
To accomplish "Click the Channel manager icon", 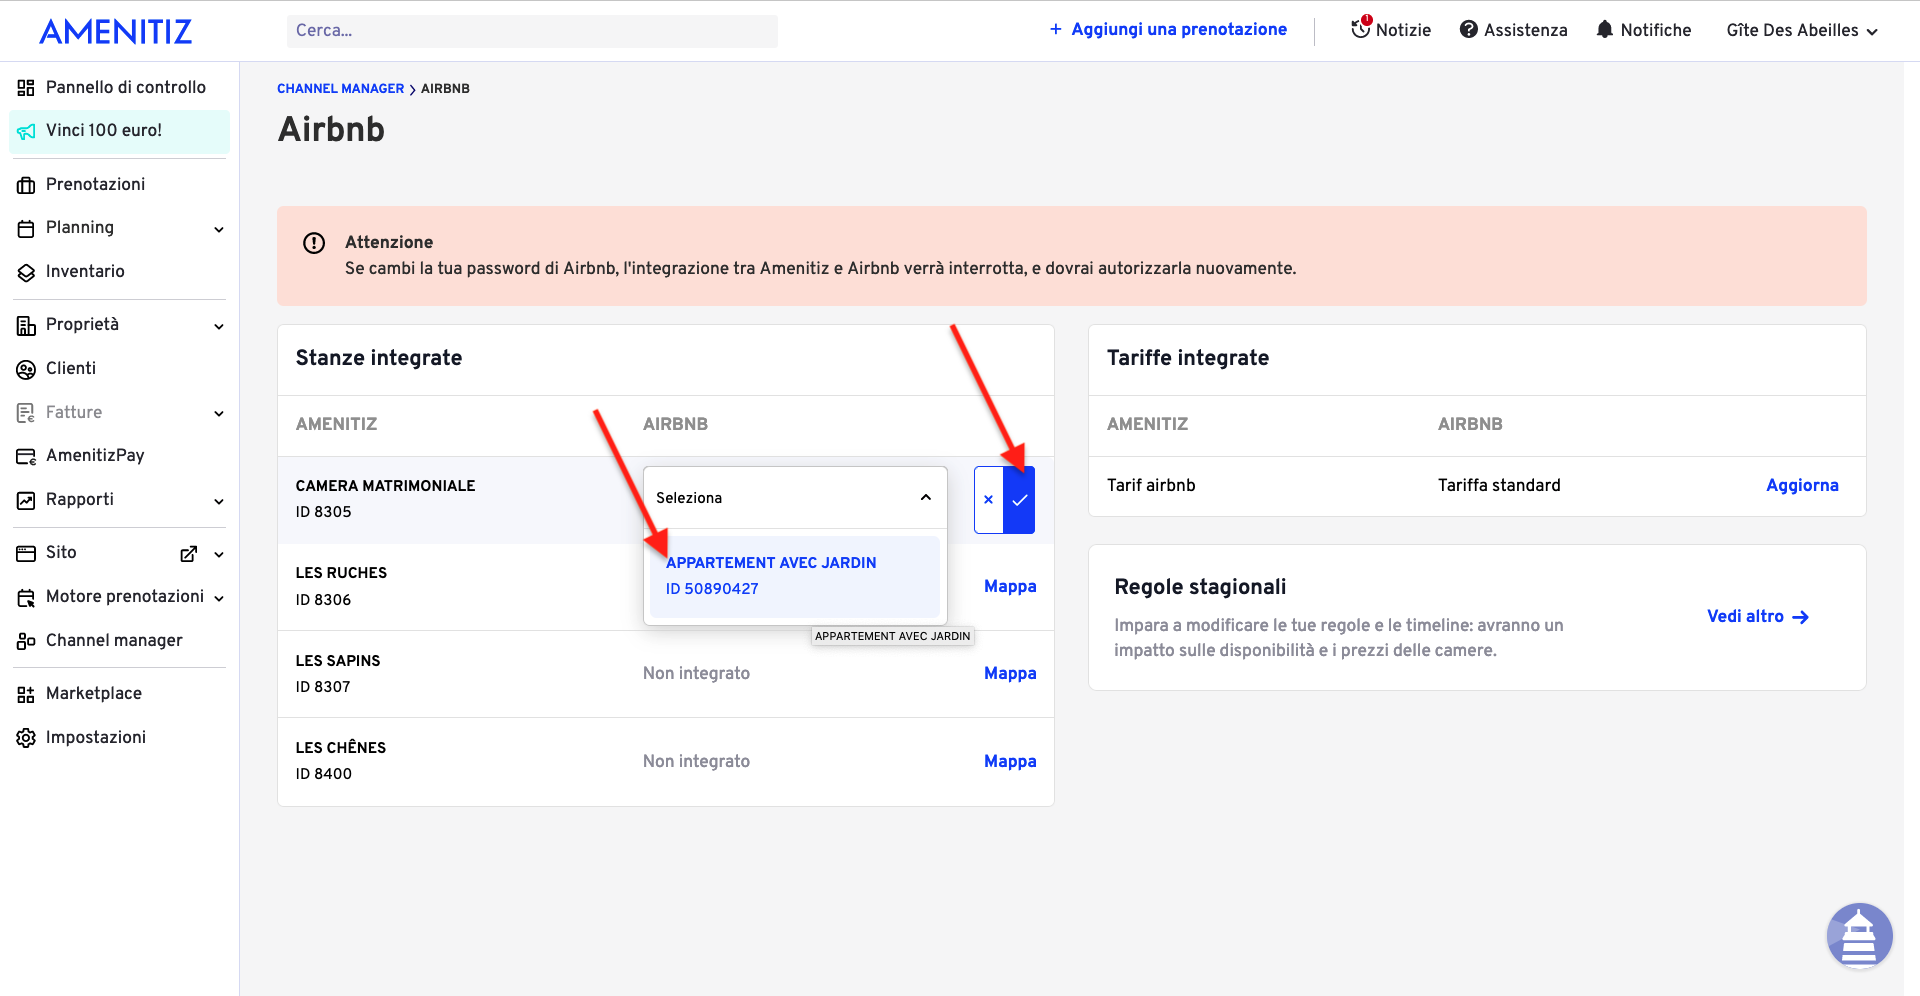I will click(26, 641).
